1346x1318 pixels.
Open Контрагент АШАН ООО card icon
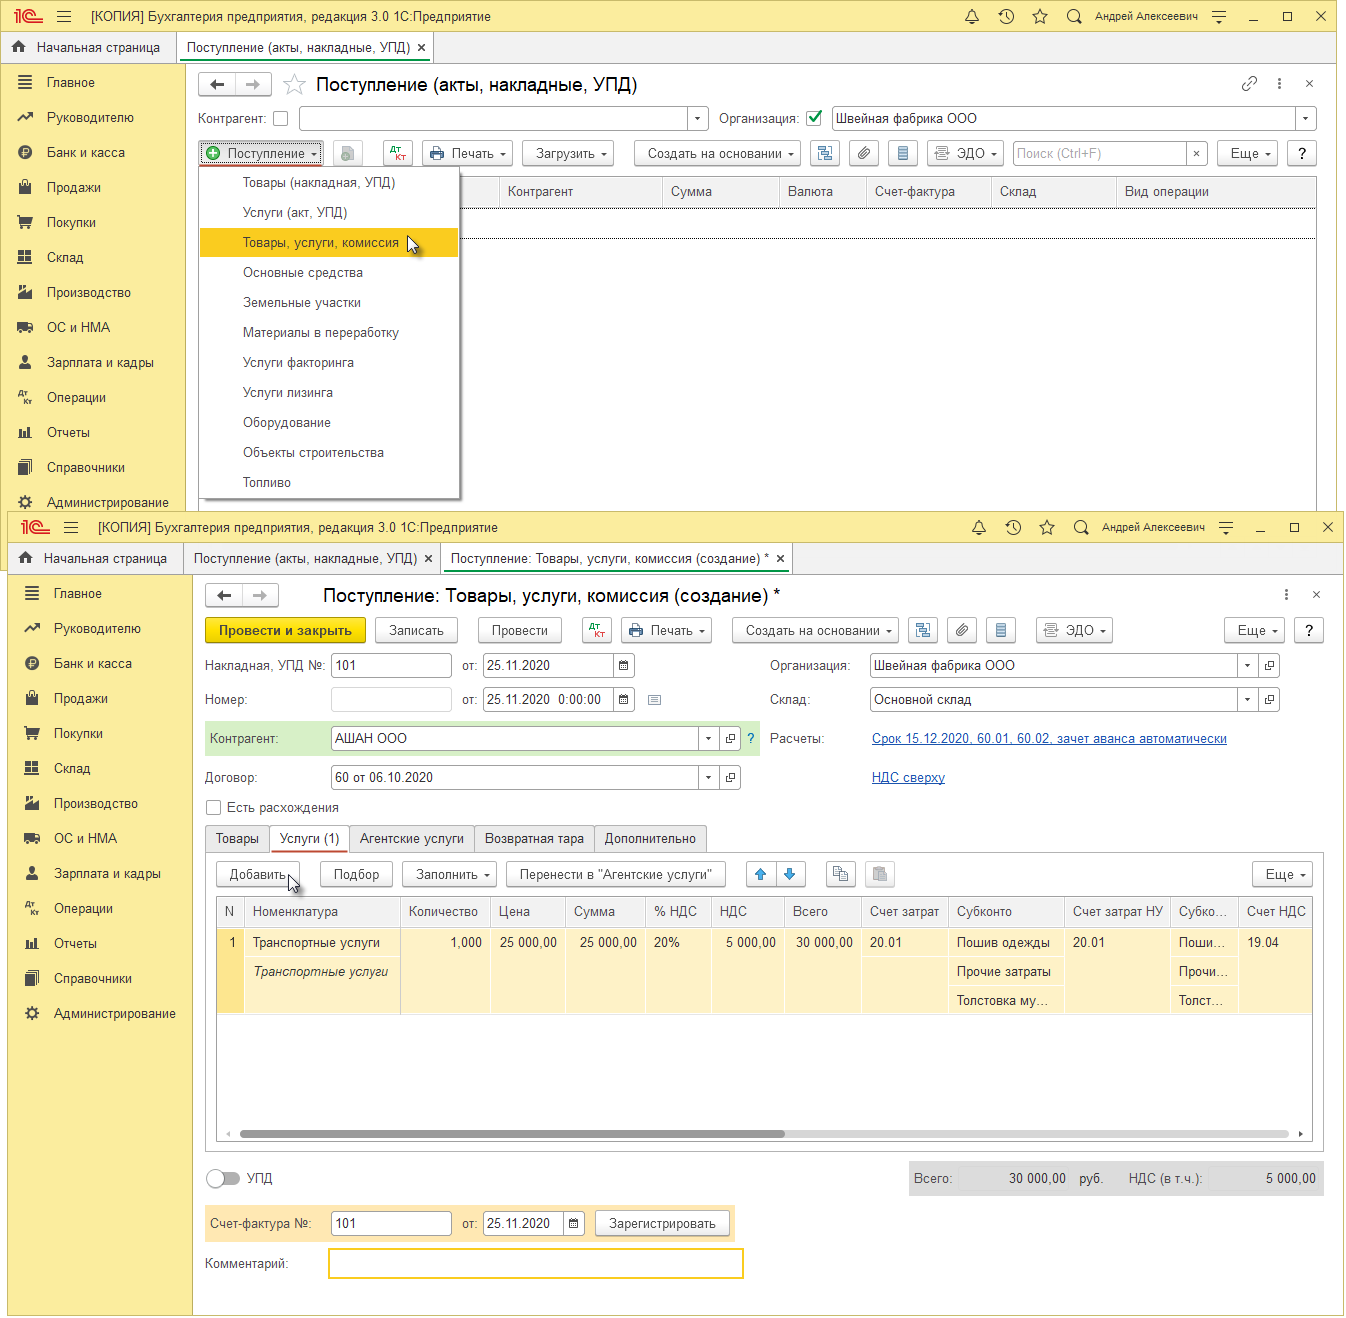tap(730, 738)
